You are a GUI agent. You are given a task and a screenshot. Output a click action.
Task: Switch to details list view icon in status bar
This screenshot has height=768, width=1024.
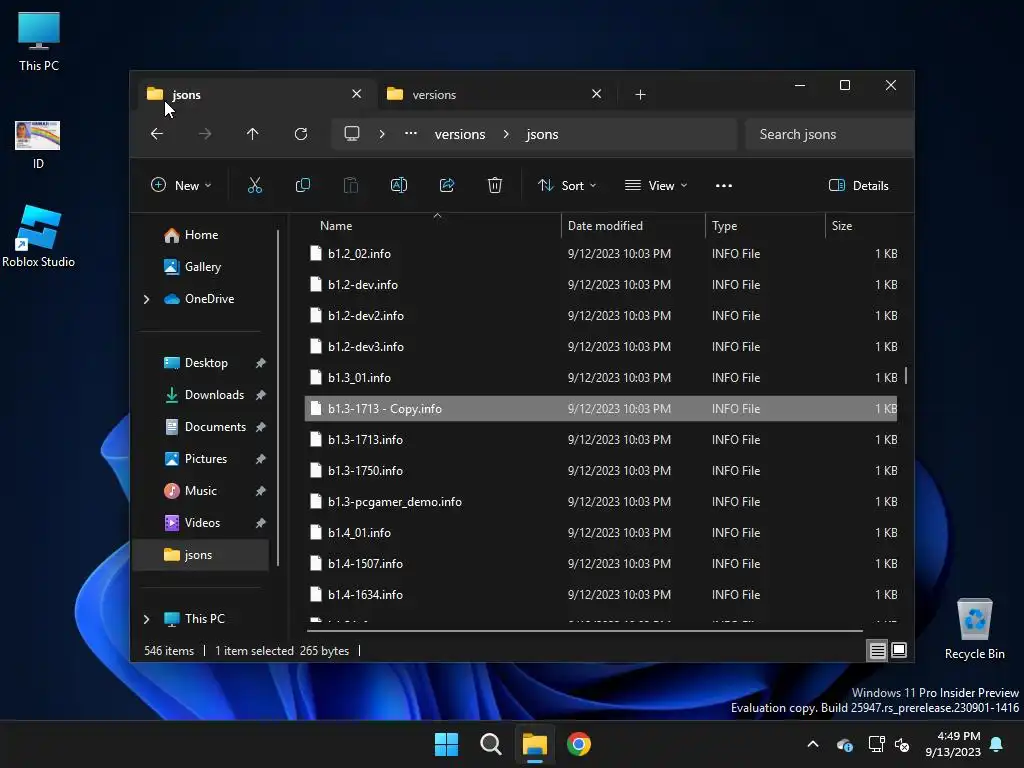point(877,650)
